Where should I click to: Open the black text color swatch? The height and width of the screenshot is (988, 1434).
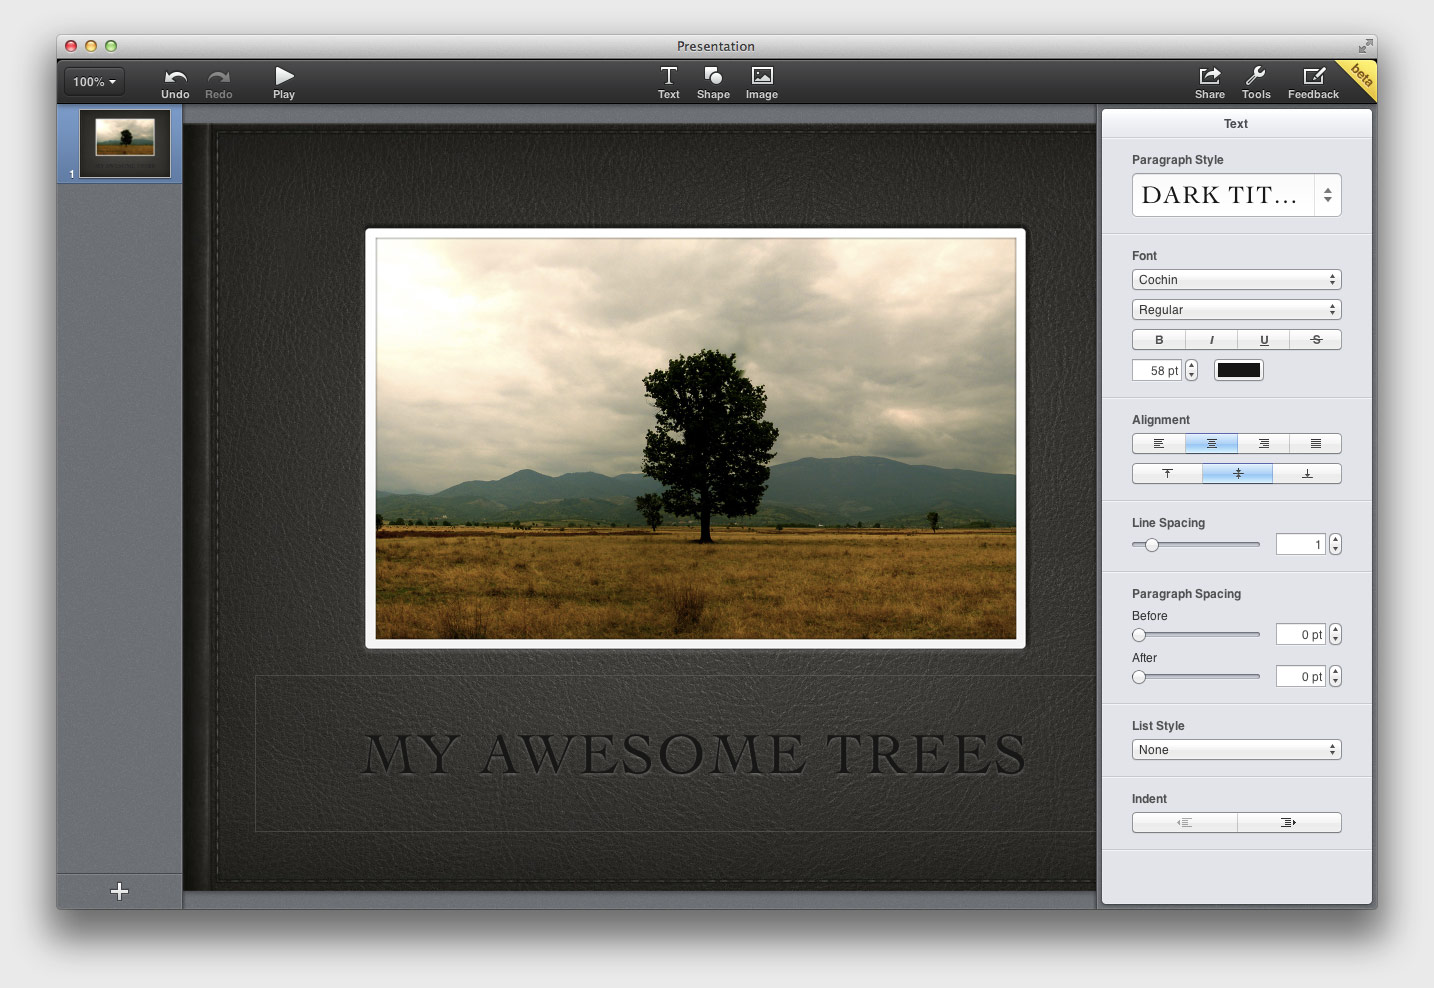1238,371
